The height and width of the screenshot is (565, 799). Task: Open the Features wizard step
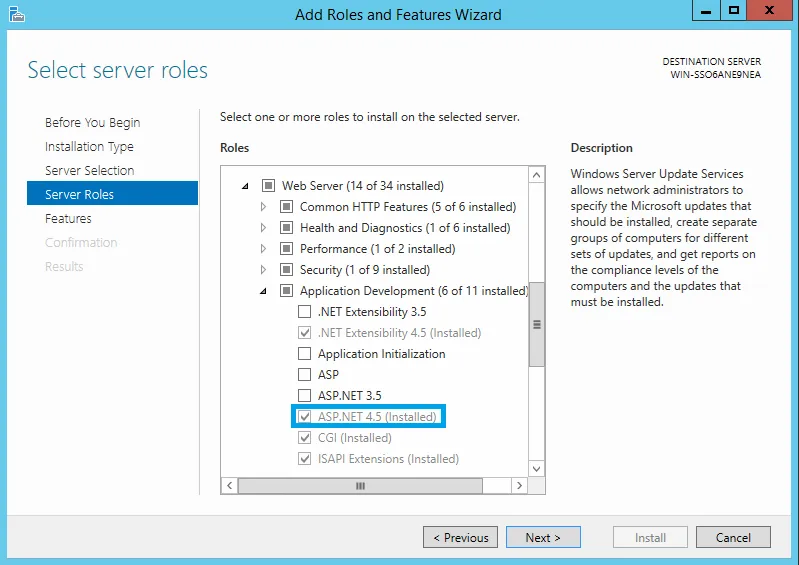[68, 219]
